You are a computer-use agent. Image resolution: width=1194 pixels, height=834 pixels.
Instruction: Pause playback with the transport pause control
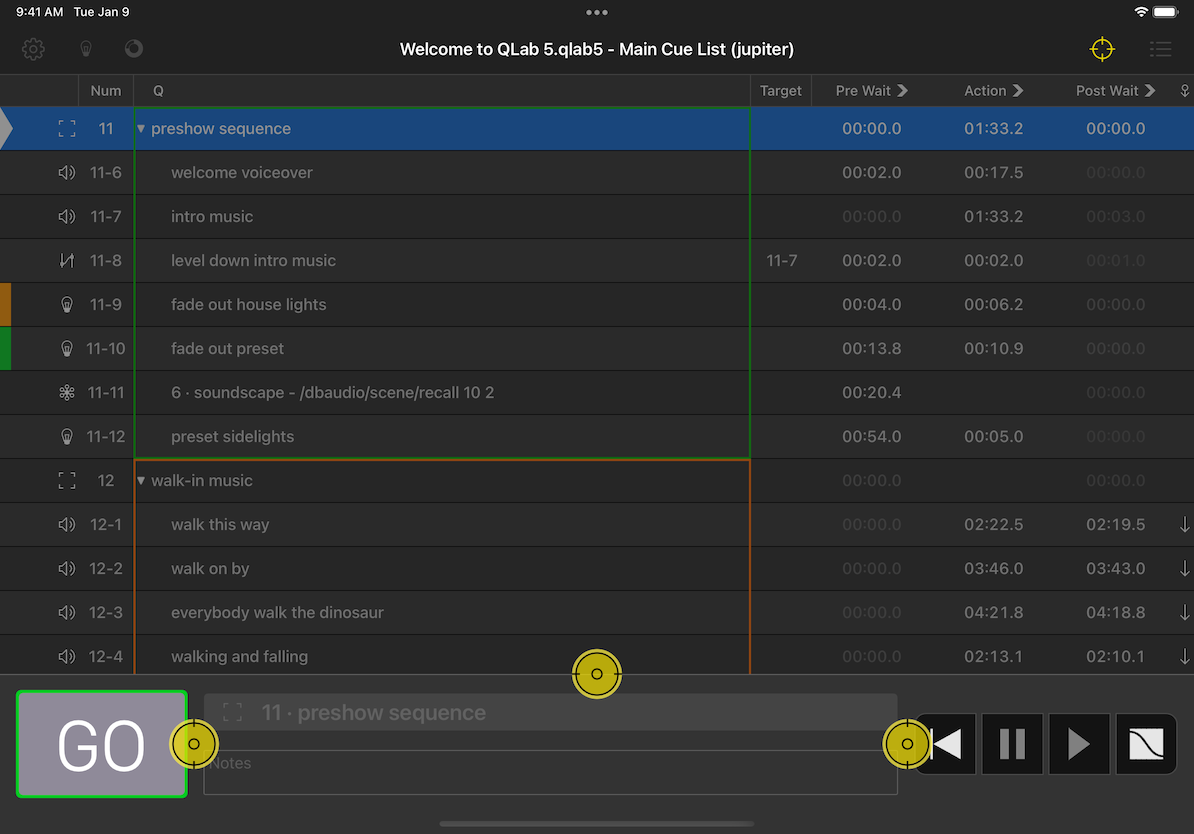click(1012, 743)
